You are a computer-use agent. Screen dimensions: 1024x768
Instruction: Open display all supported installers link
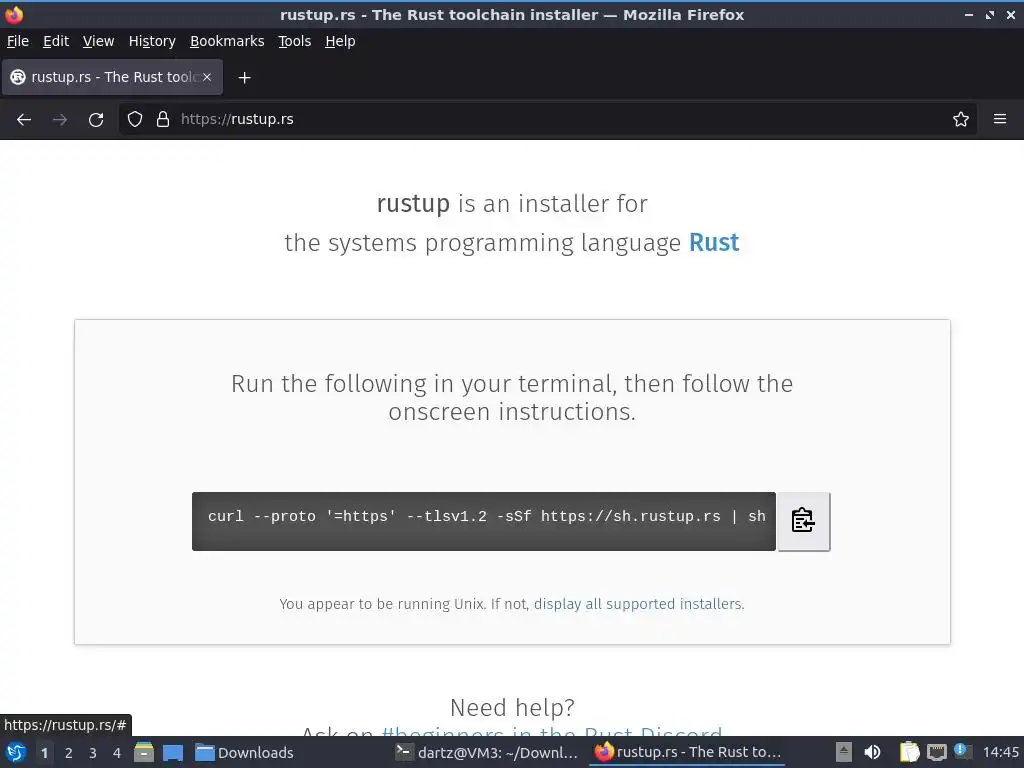click(x=638, y=604)
